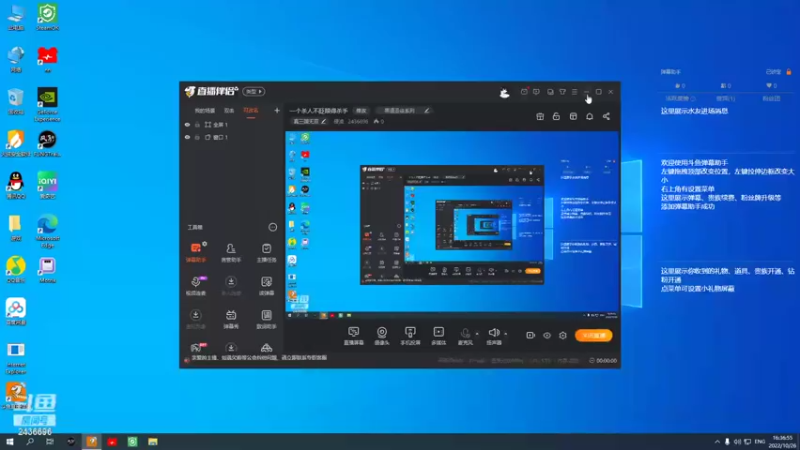Image resolution: width=800 pixels, height=450 pixels.
Task: Open File Explorer from taskbar
Action: tap(153, 441)
